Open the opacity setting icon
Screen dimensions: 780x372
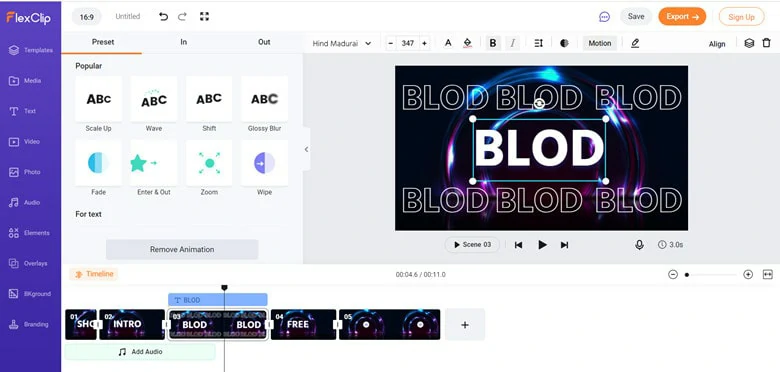(564, 43)
